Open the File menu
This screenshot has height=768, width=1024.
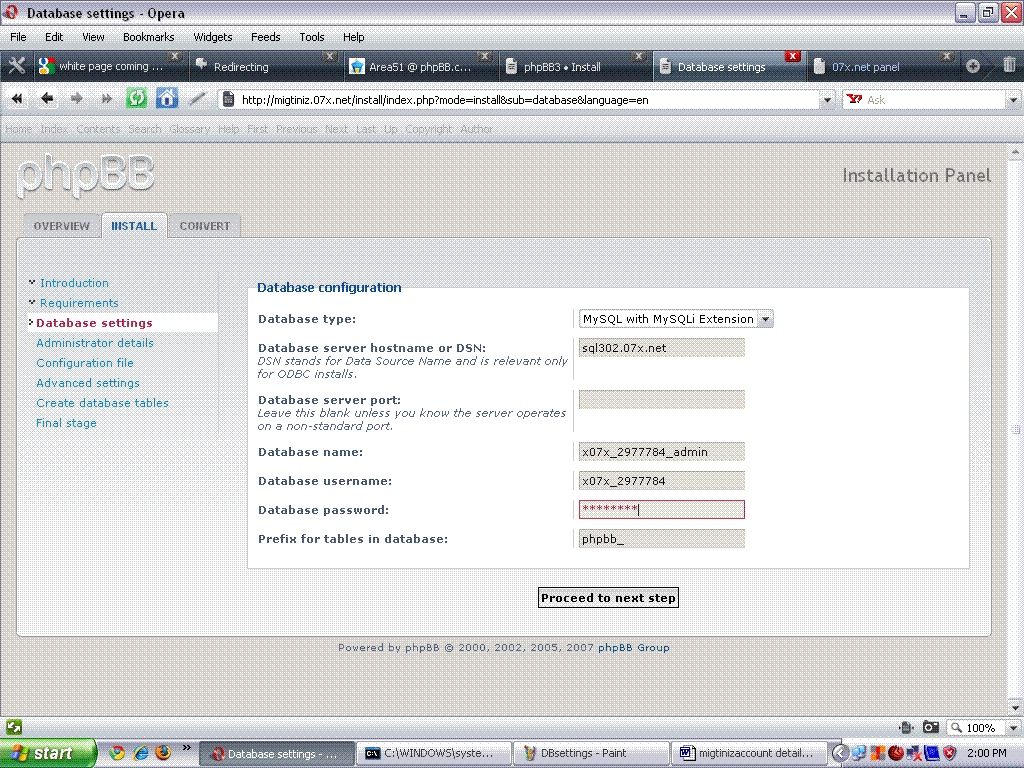18,37
